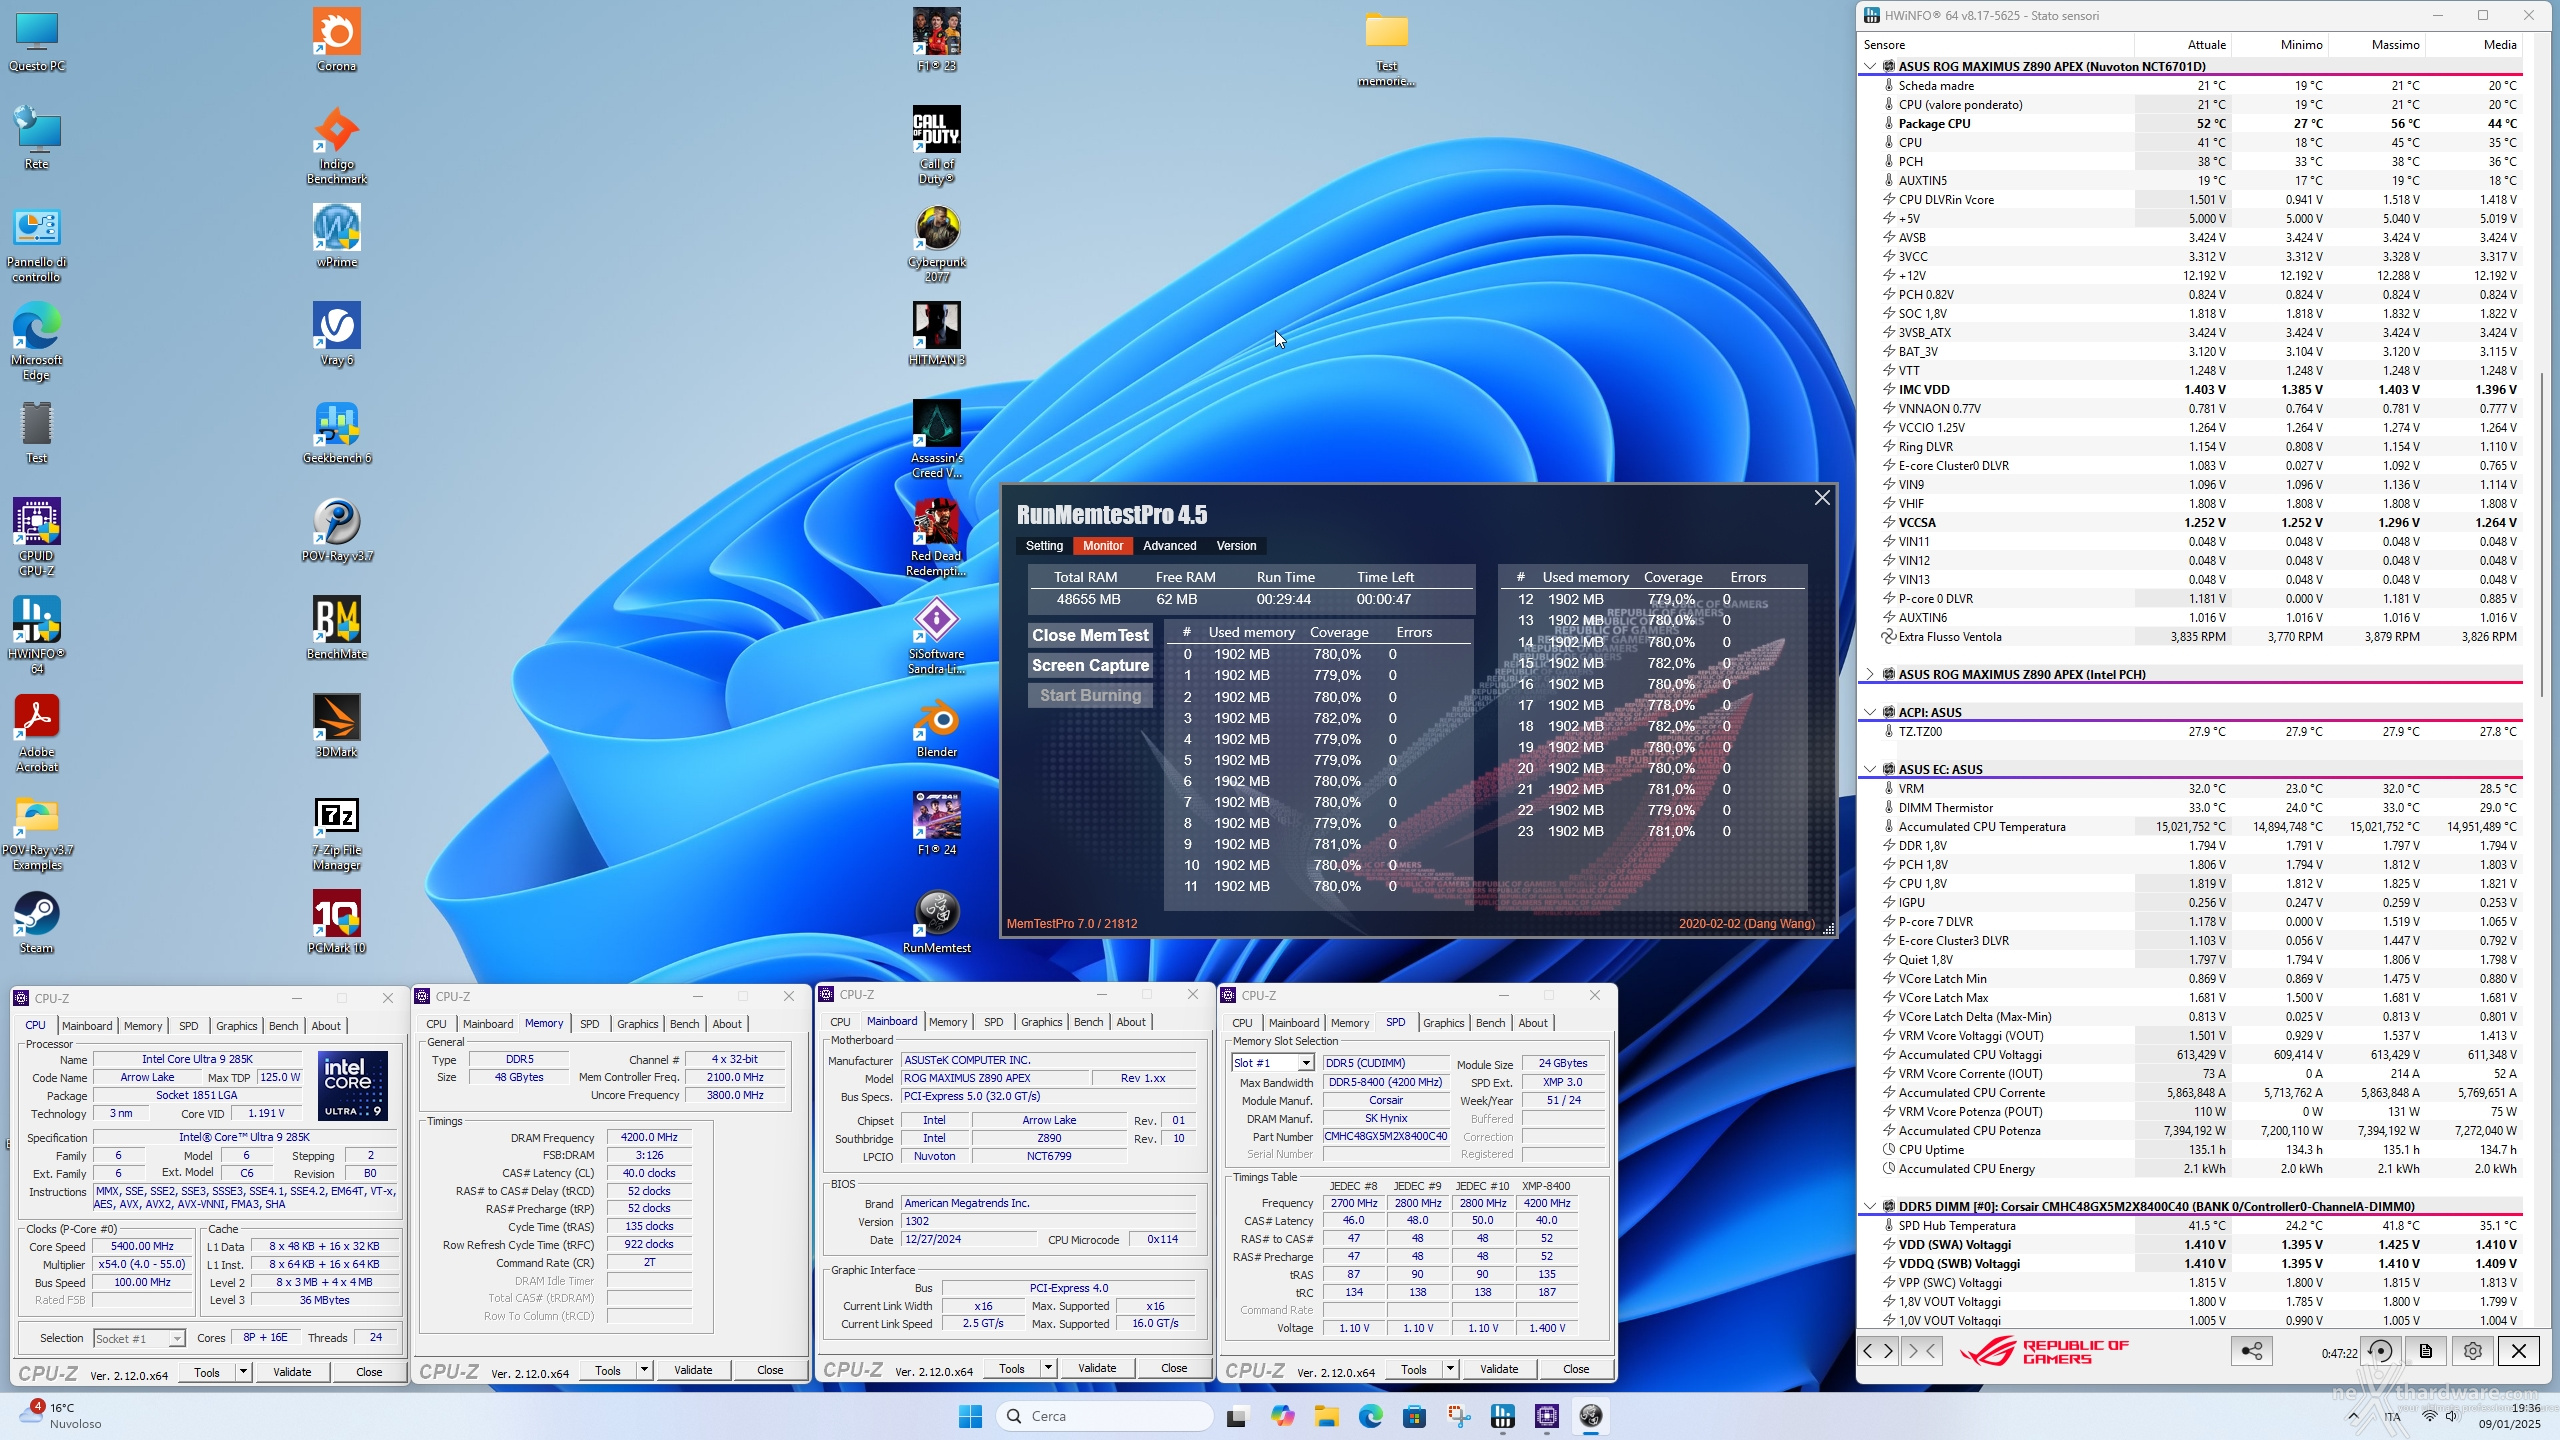Click the taskbar Cerca search box
The height and width of the screenshot is (1440, 2560).
click(1105, 1416)
